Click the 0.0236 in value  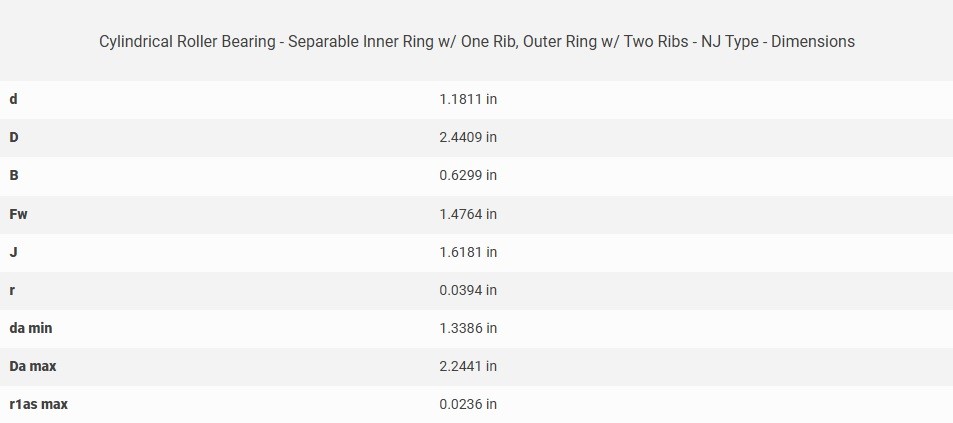[467, 404]
